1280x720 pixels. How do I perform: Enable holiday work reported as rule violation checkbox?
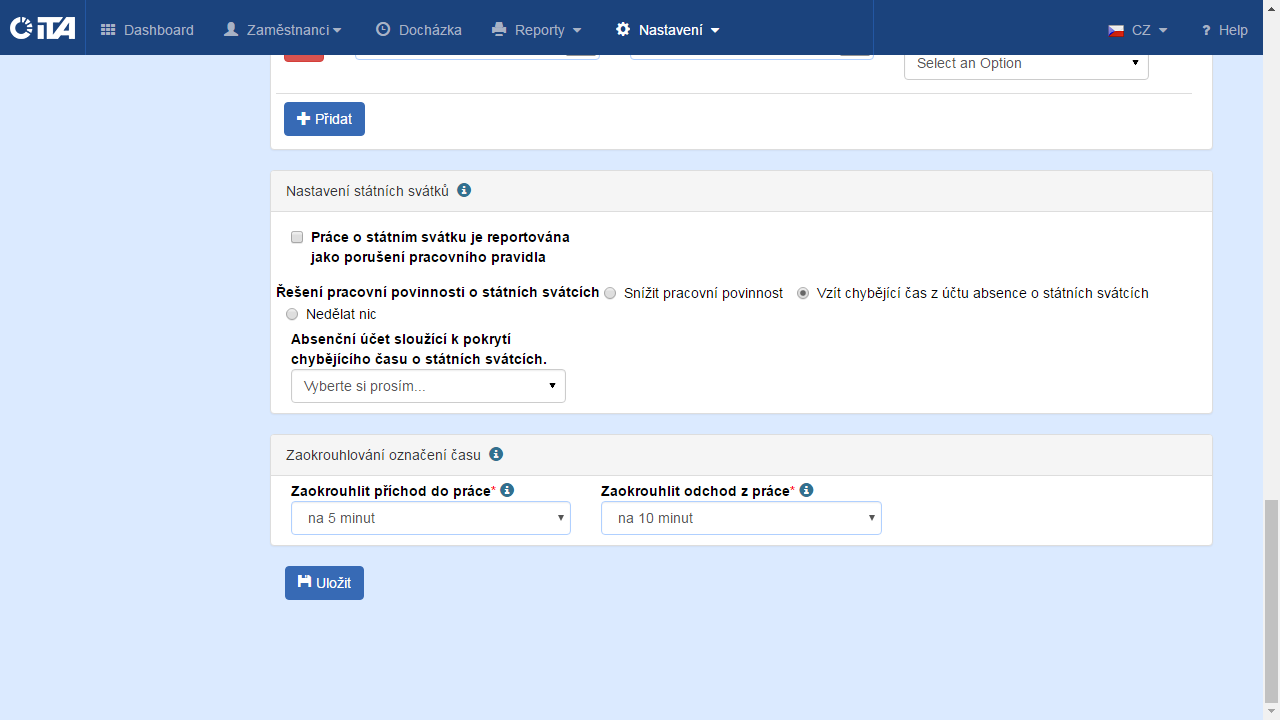tap(297, 237)
